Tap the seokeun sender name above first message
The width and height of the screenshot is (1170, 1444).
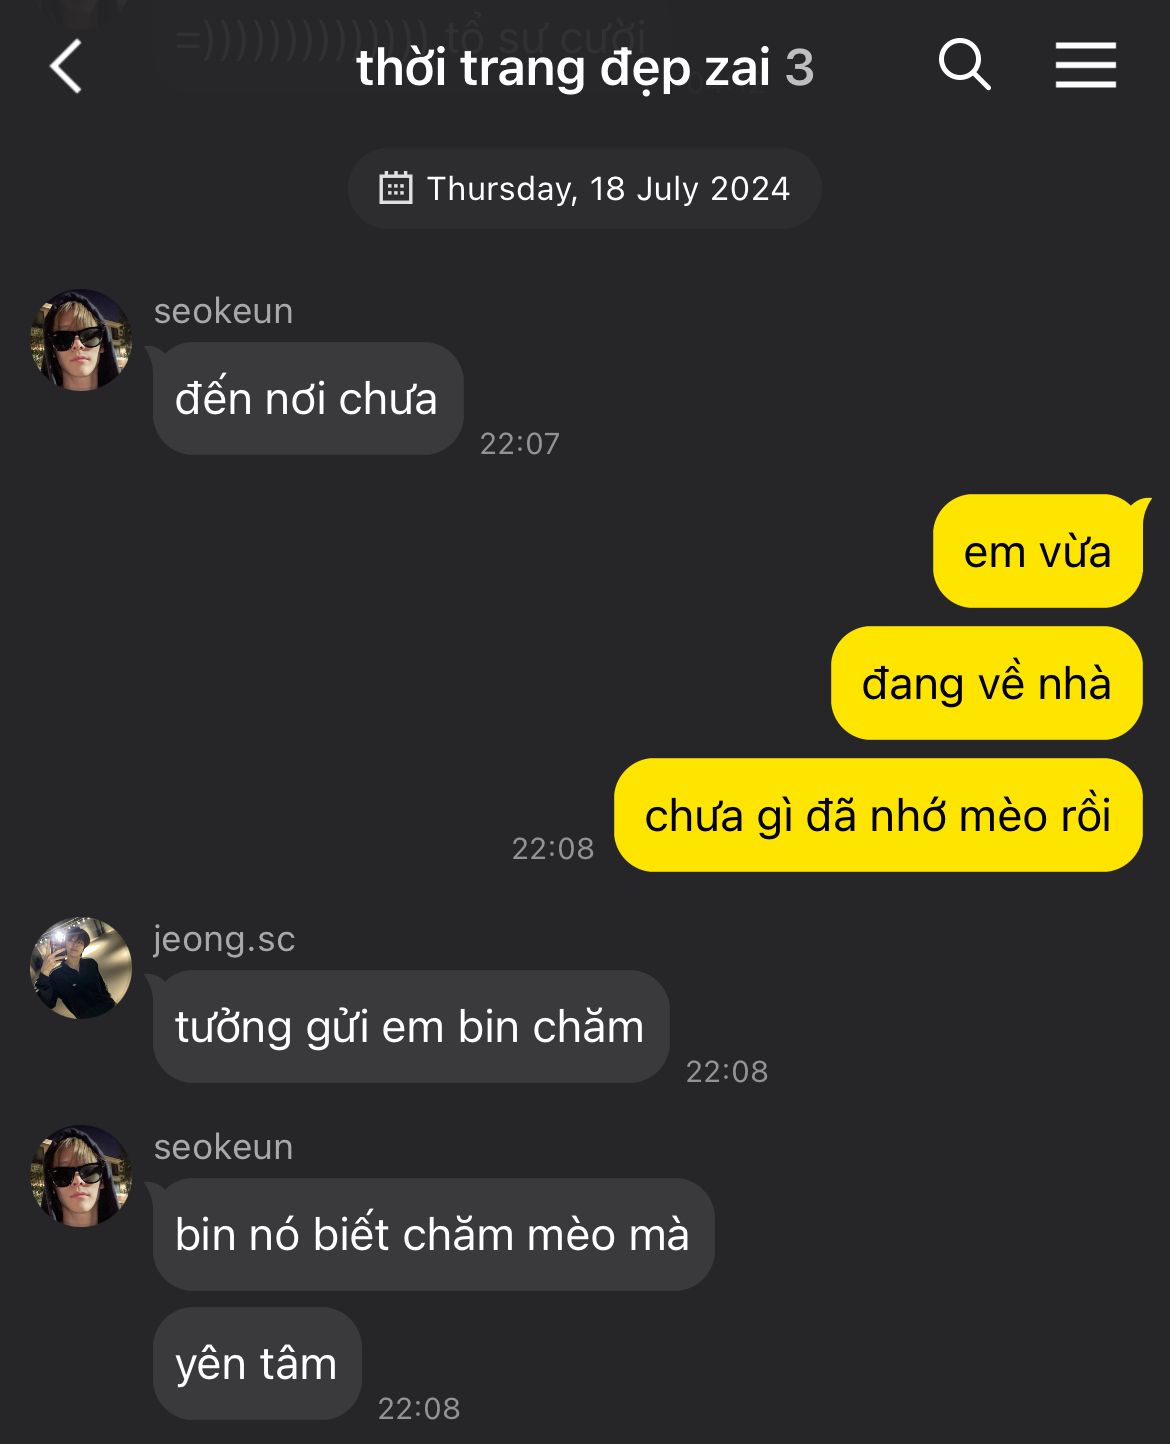click(x=223, y=311)
